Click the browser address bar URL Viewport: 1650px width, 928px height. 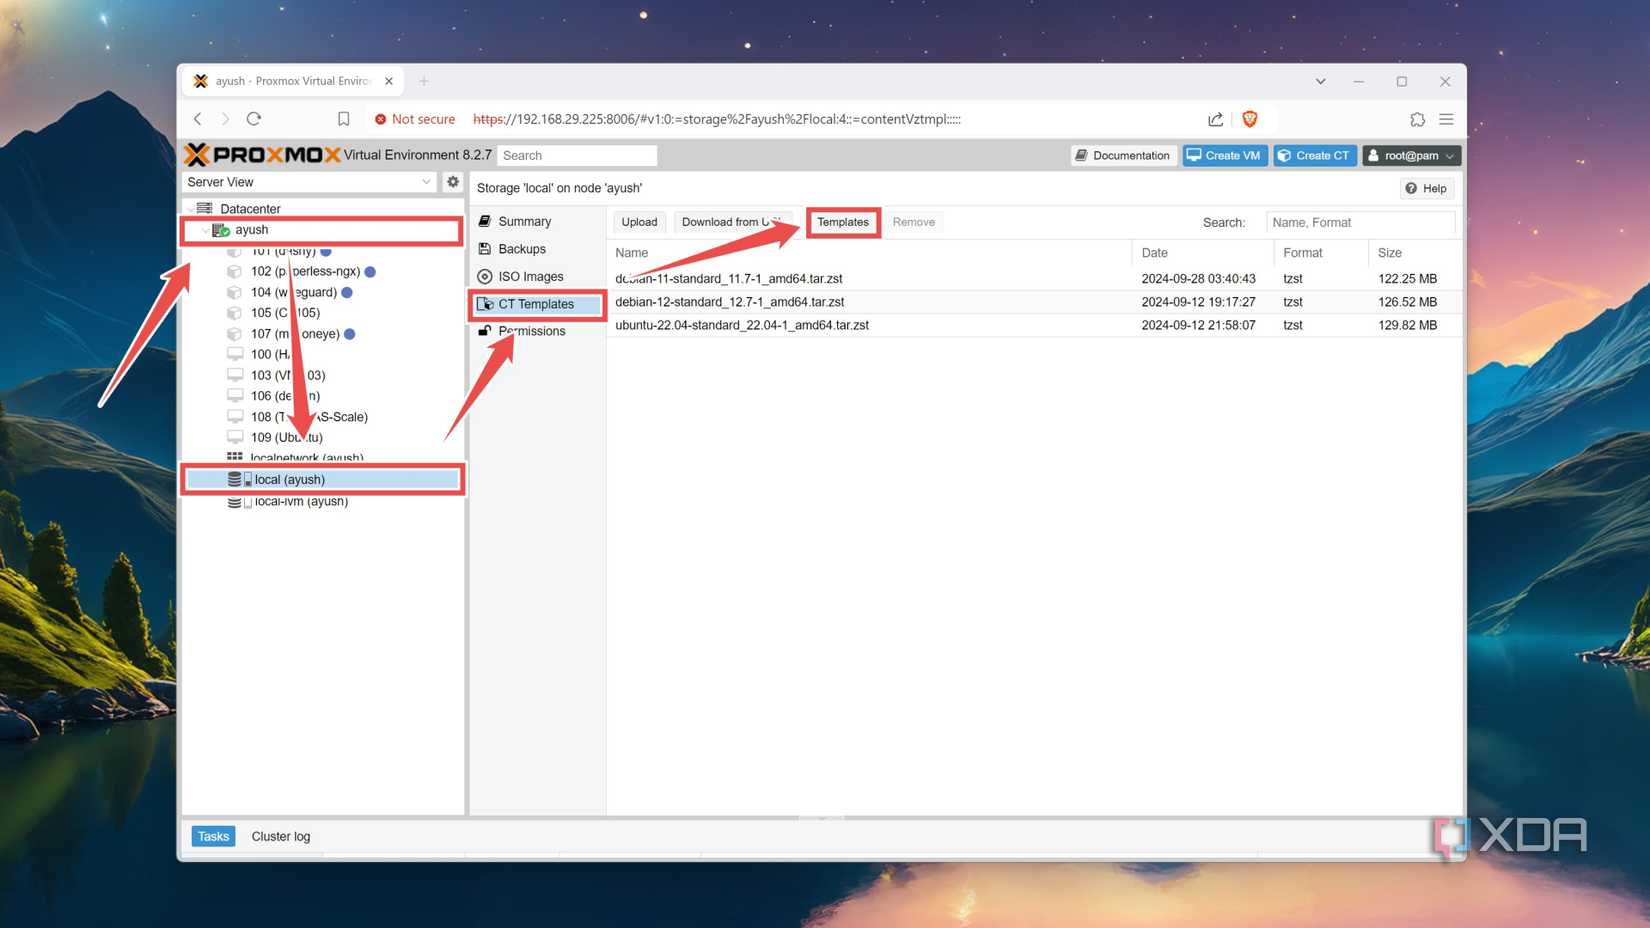(x=716, y=119)
